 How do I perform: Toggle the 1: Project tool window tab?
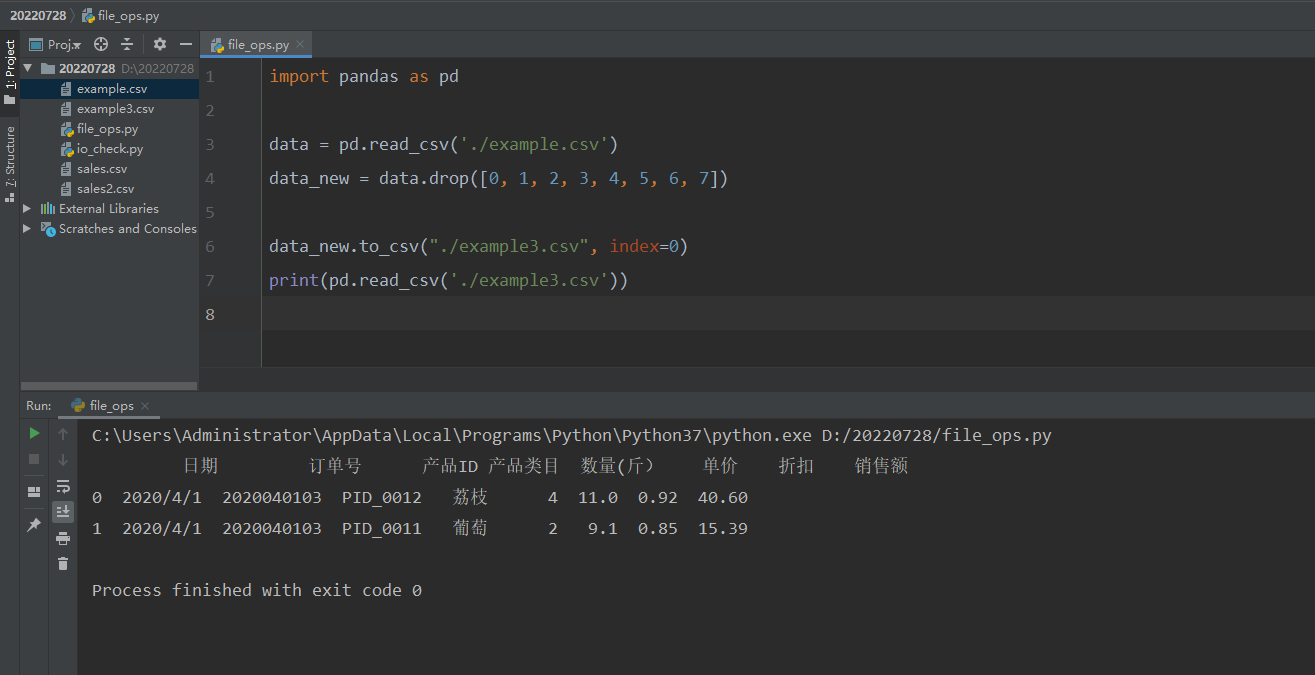[10, 72]
